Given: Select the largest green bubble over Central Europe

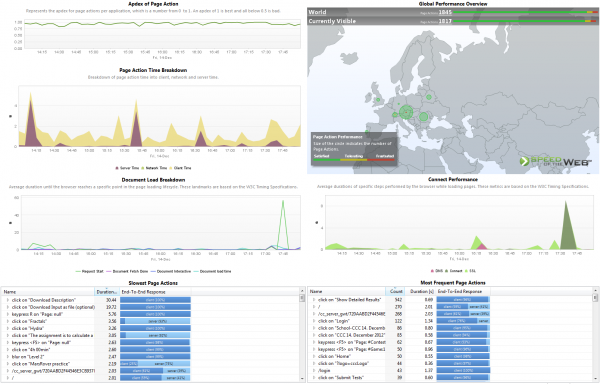Looking at the screenshot, I should click(x=406, y=112).
